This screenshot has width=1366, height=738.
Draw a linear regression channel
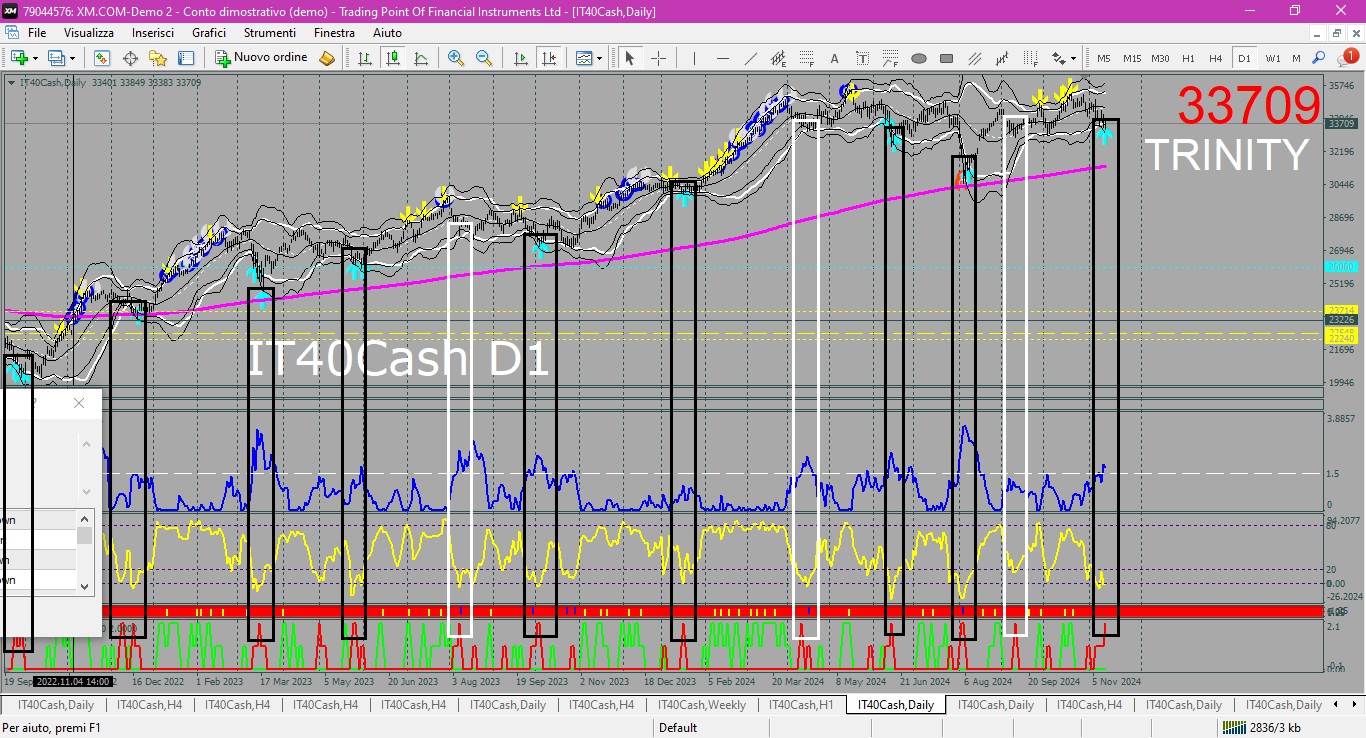click(1002, 58)
